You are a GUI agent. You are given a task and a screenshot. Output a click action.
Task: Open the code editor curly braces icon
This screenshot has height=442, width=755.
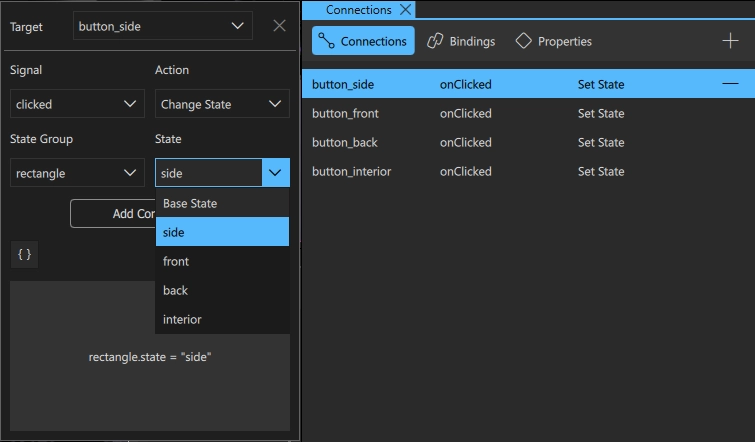tap(25, 254)
